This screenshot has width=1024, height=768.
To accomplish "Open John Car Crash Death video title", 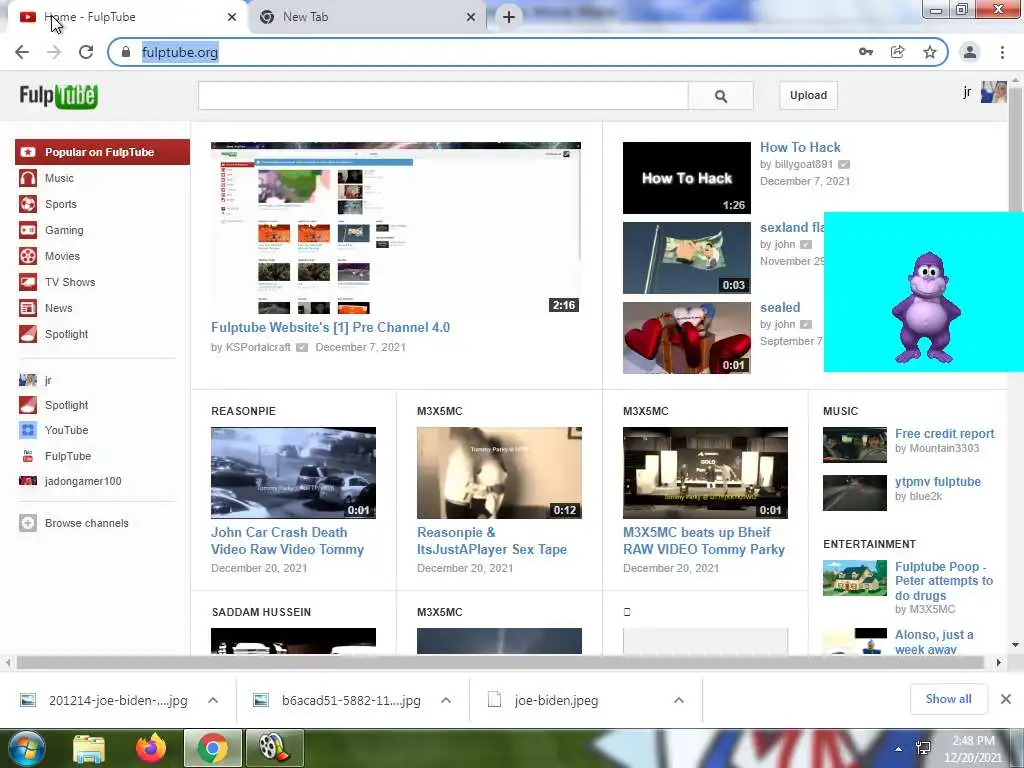I will point(287,541).
